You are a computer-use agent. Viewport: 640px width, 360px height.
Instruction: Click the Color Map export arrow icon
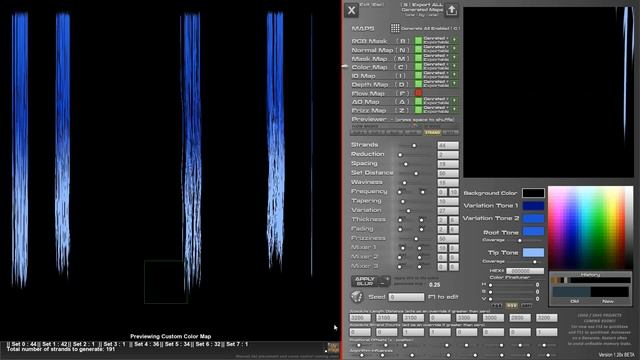tap(454, 67)
